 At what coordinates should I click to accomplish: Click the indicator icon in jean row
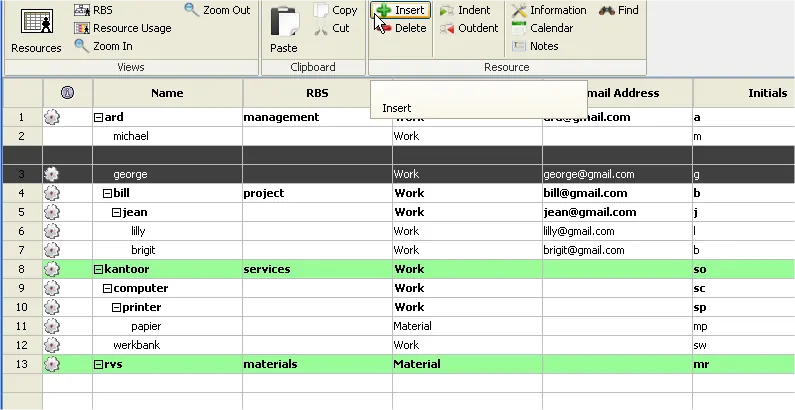point(52,212)
